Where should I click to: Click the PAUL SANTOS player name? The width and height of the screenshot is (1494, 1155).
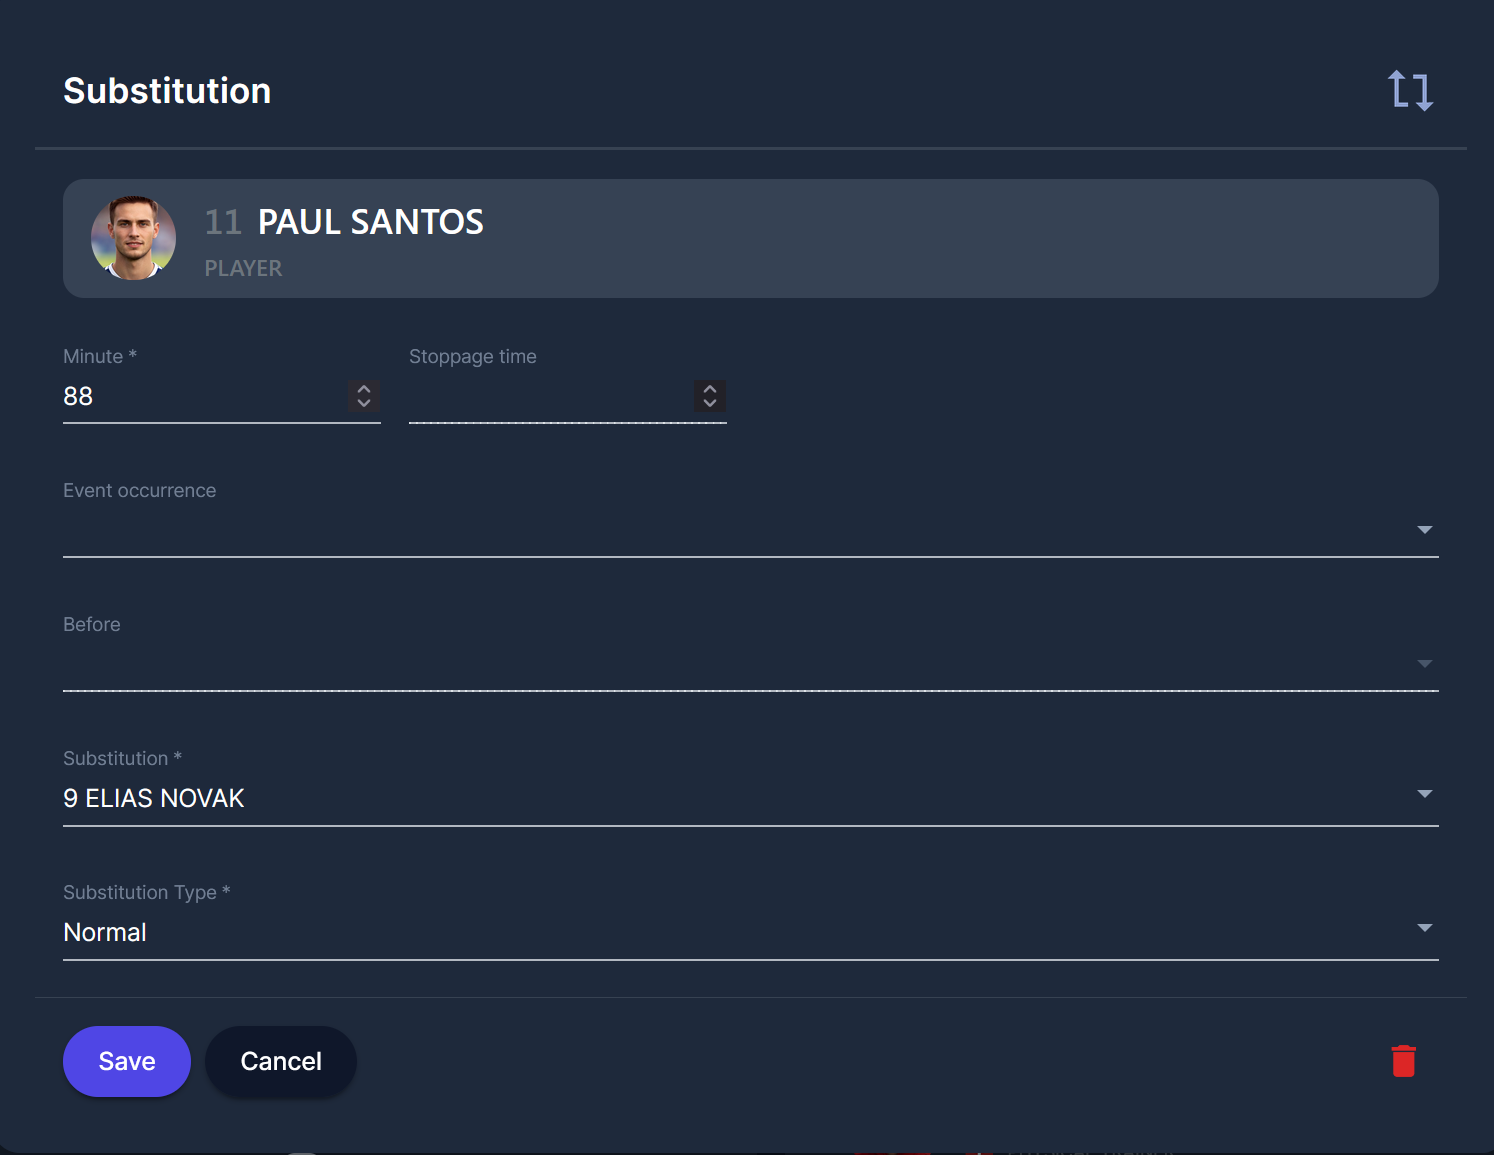(370, 222)
